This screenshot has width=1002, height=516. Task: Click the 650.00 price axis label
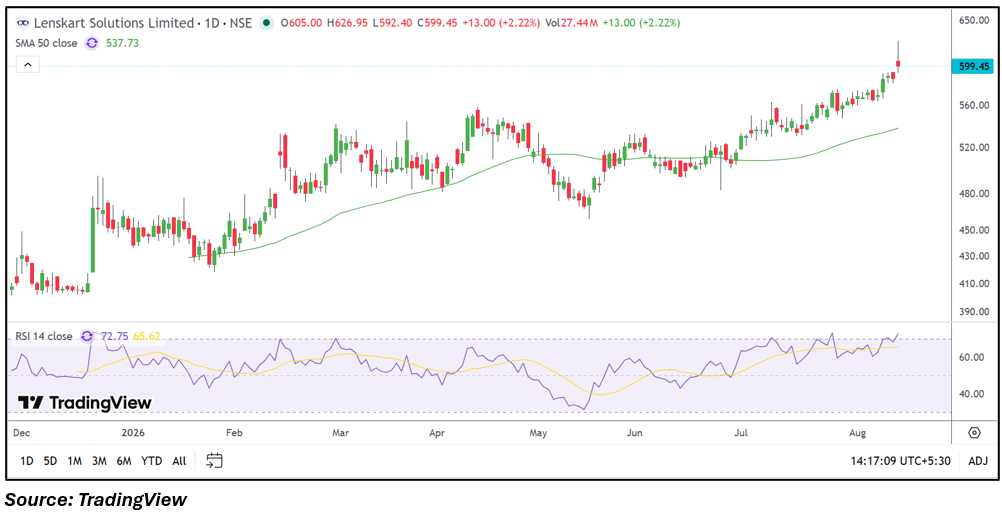(x=973, y=20)
